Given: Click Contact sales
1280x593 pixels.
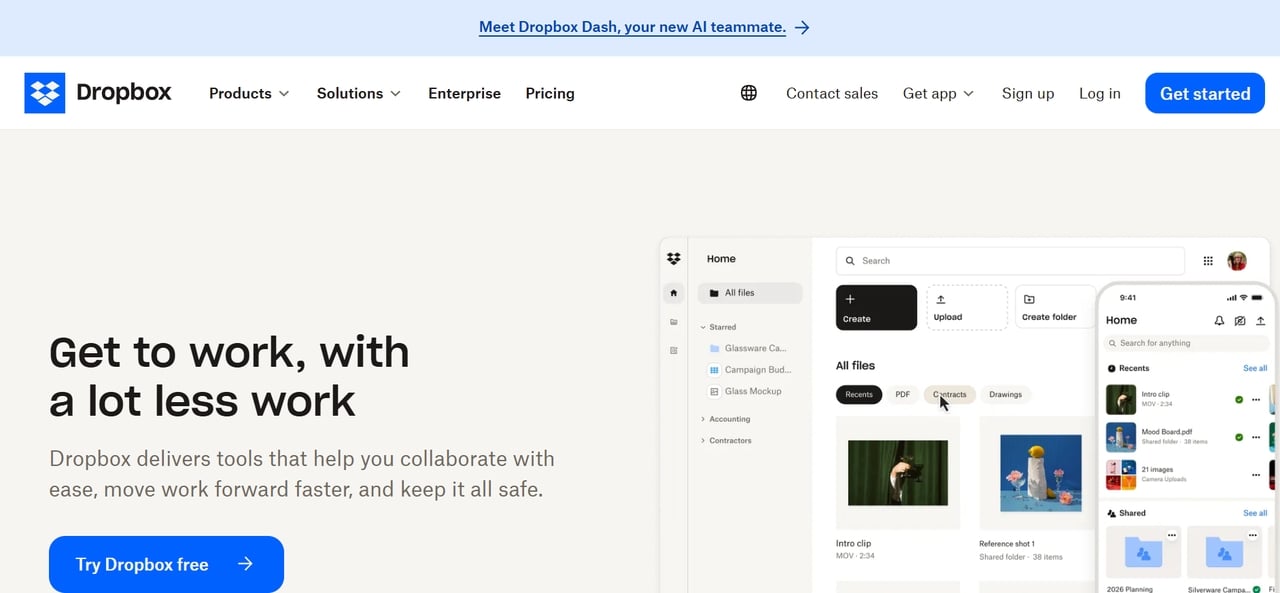Looking at the screenshot, I should click(x=832, y=93).
